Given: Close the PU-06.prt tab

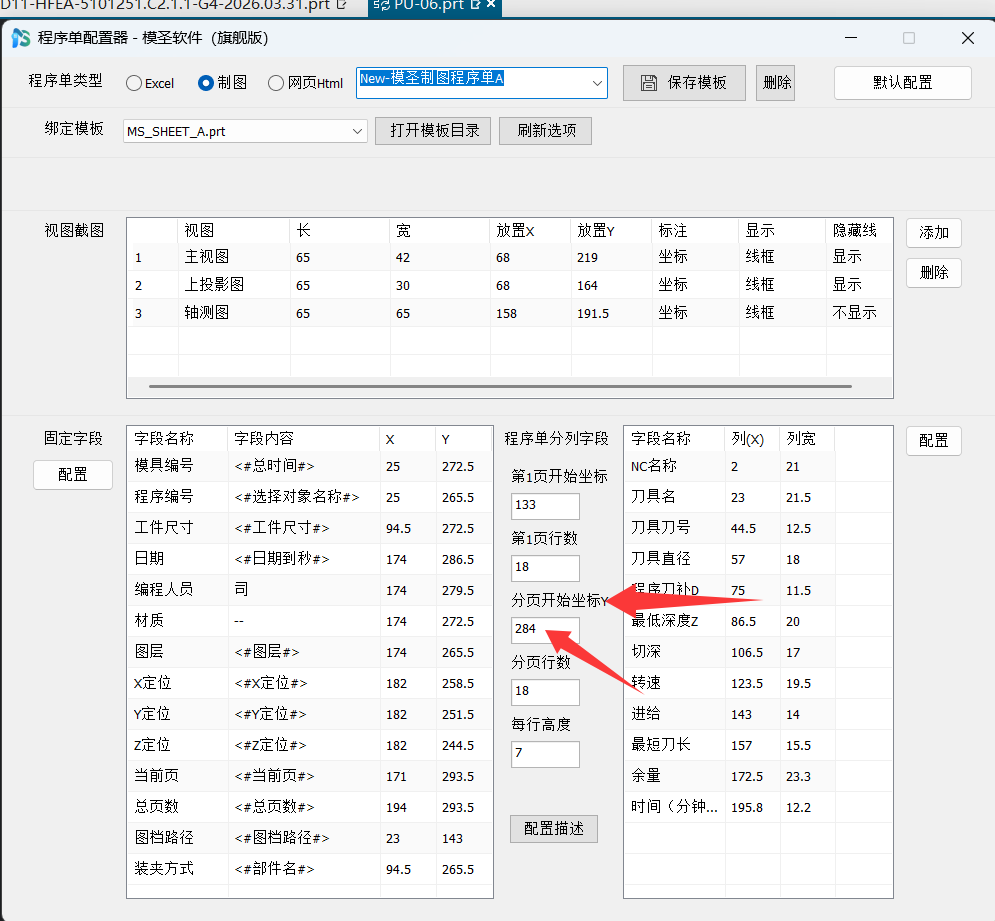Looking at the screenshot, I should point(491,4).
